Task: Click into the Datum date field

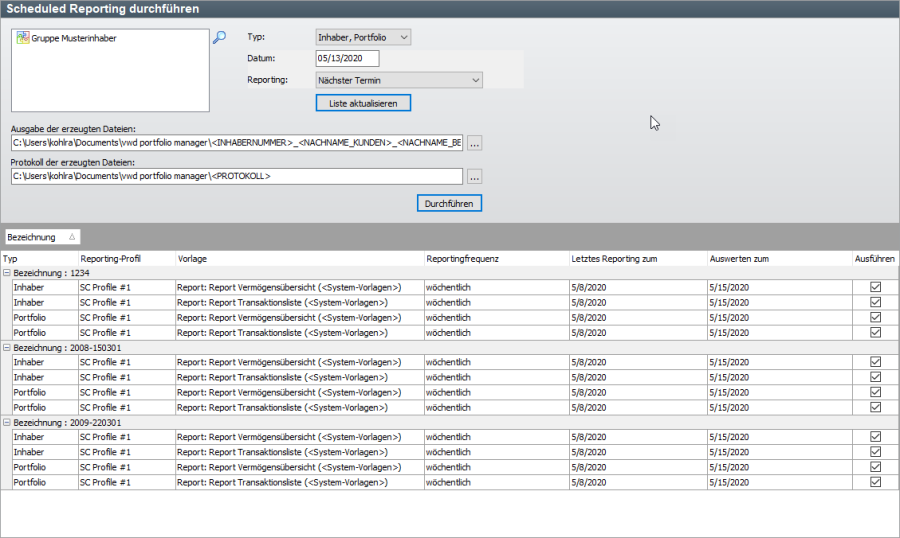Action: 347,59
